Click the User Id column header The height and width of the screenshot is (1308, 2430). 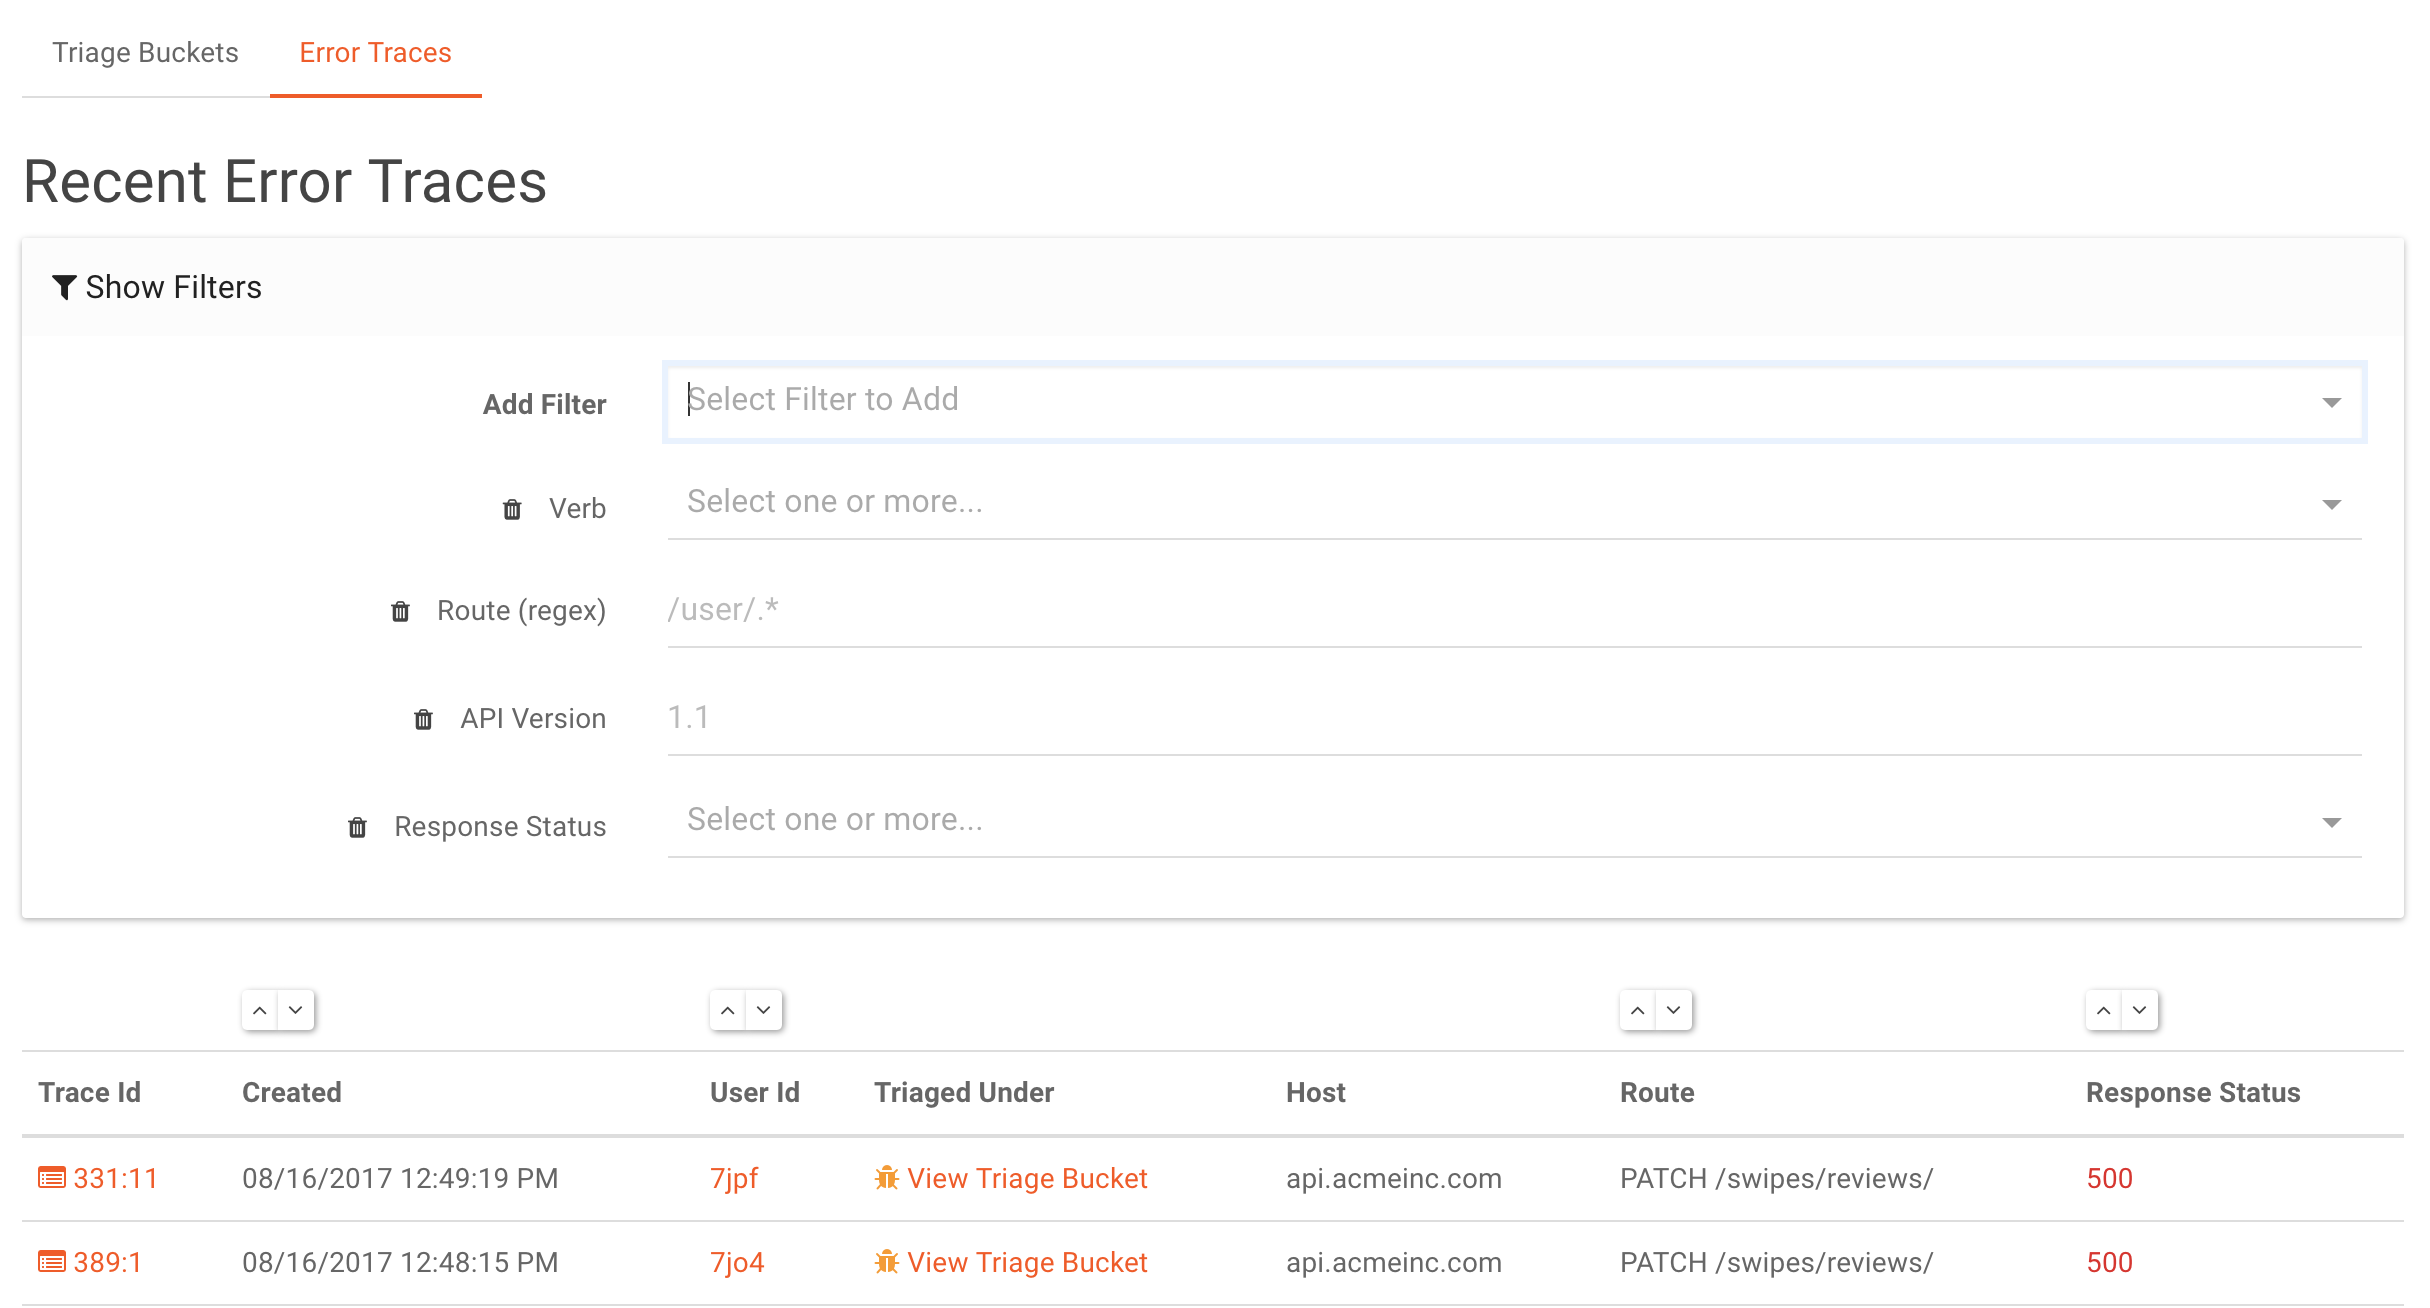click(755, 1092)
